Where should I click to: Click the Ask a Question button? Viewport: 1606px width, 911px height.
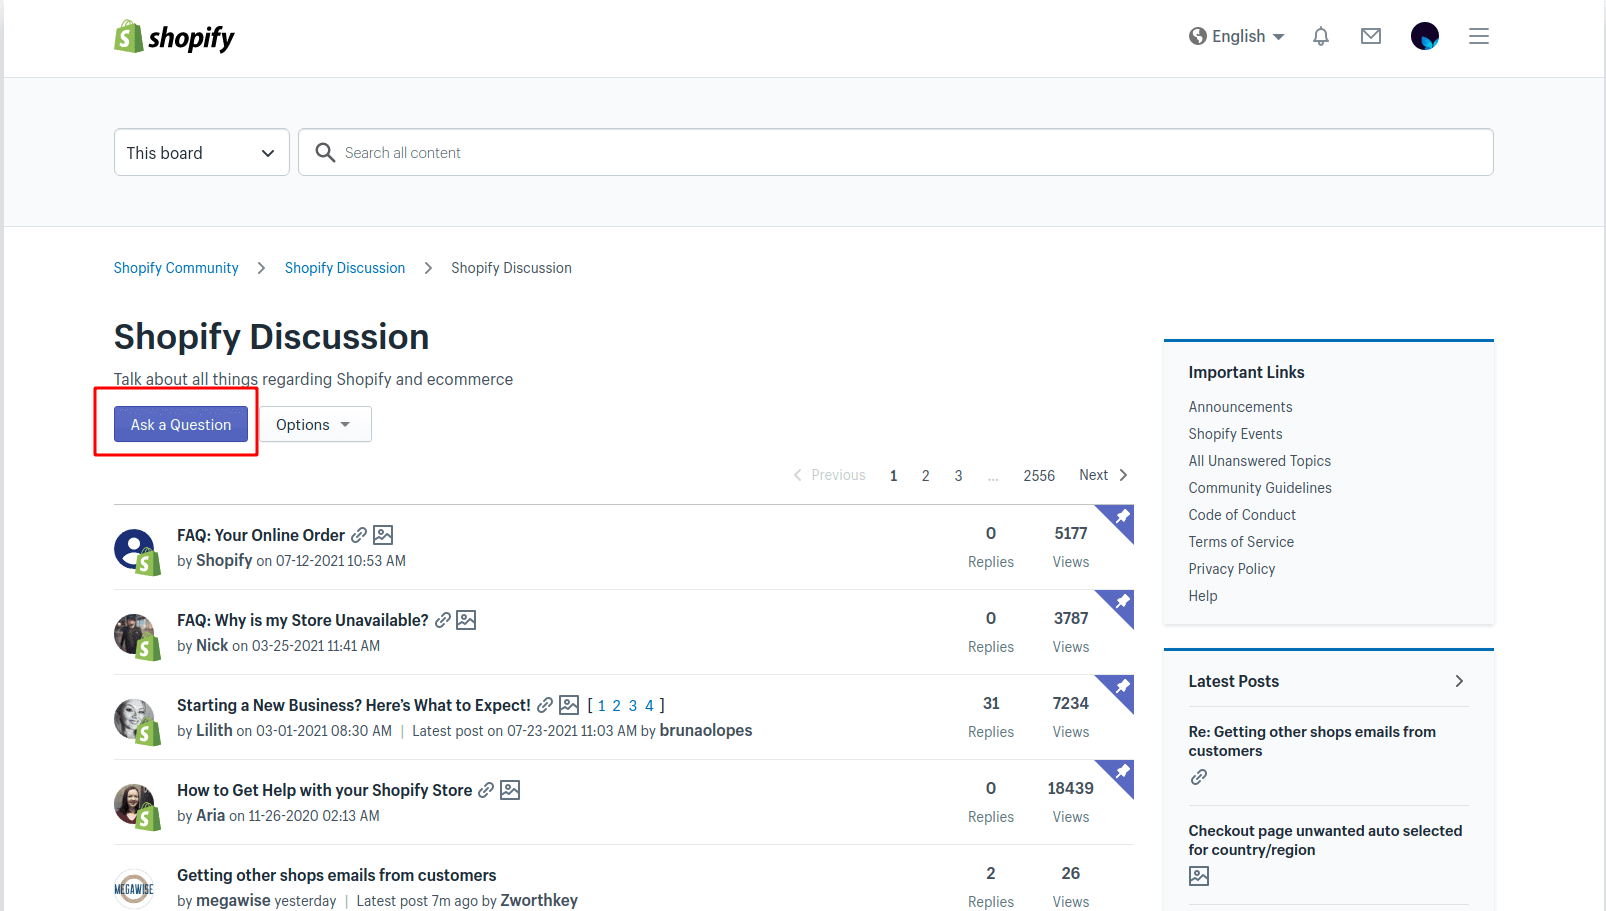181,425
